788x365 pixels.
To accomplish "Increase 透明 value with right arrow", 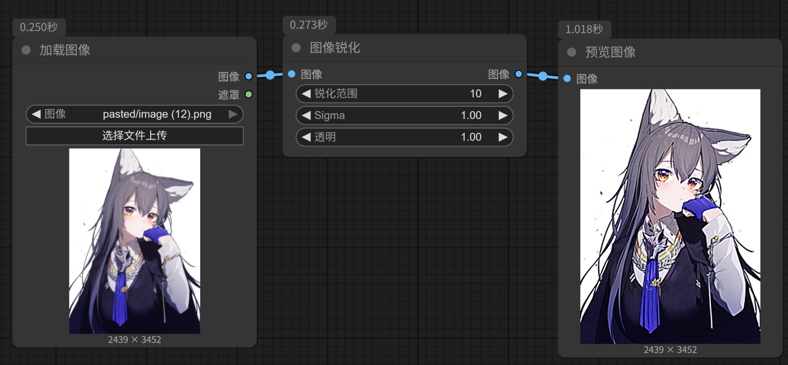I will (503, 137).
